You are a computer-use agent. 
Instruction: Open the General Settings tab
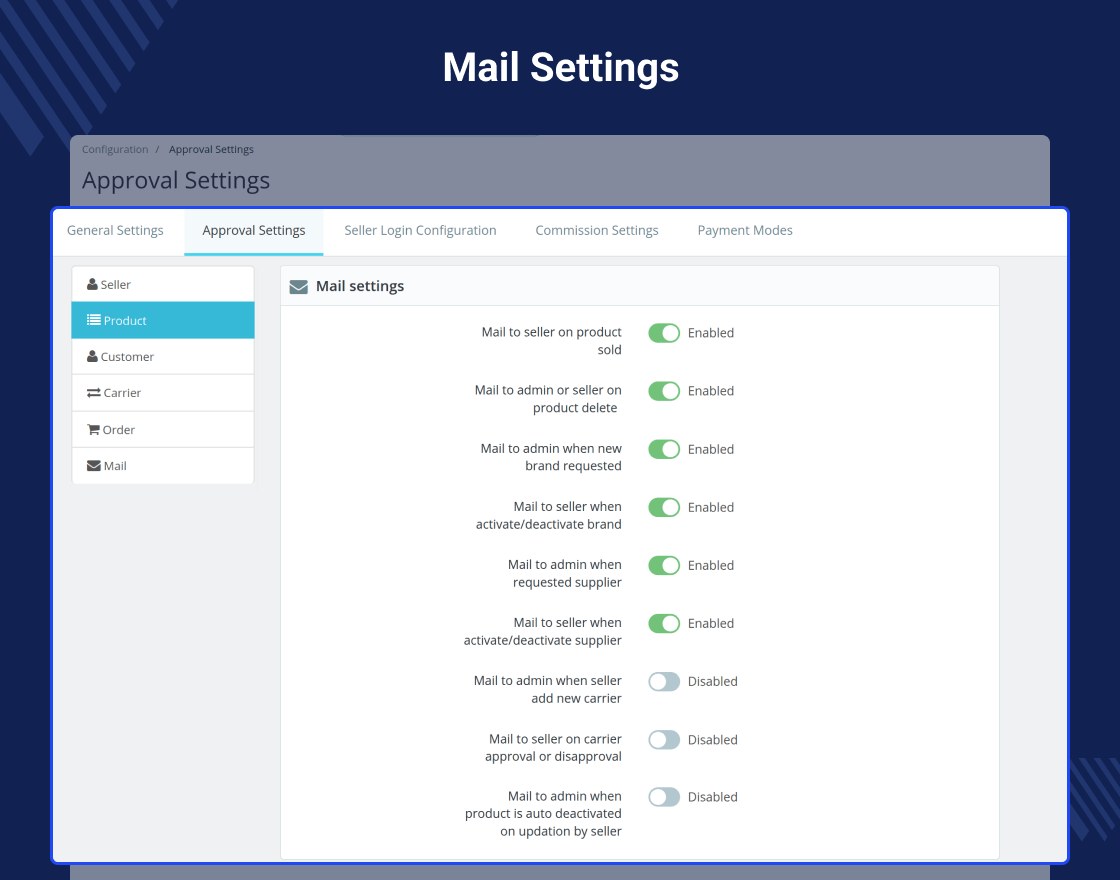tap(115, 231)
